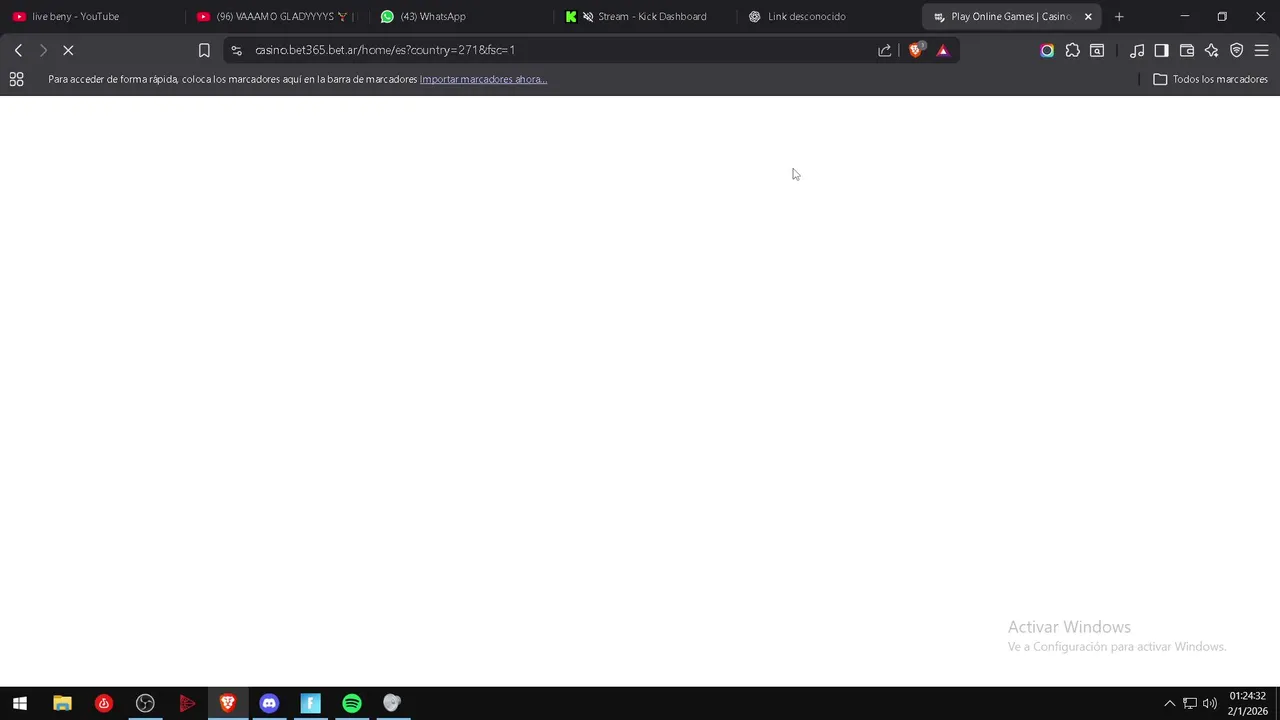Open File Explorer from the taskbar
1280x720 pixels.
pyautogui.click(x=62, y=703)
